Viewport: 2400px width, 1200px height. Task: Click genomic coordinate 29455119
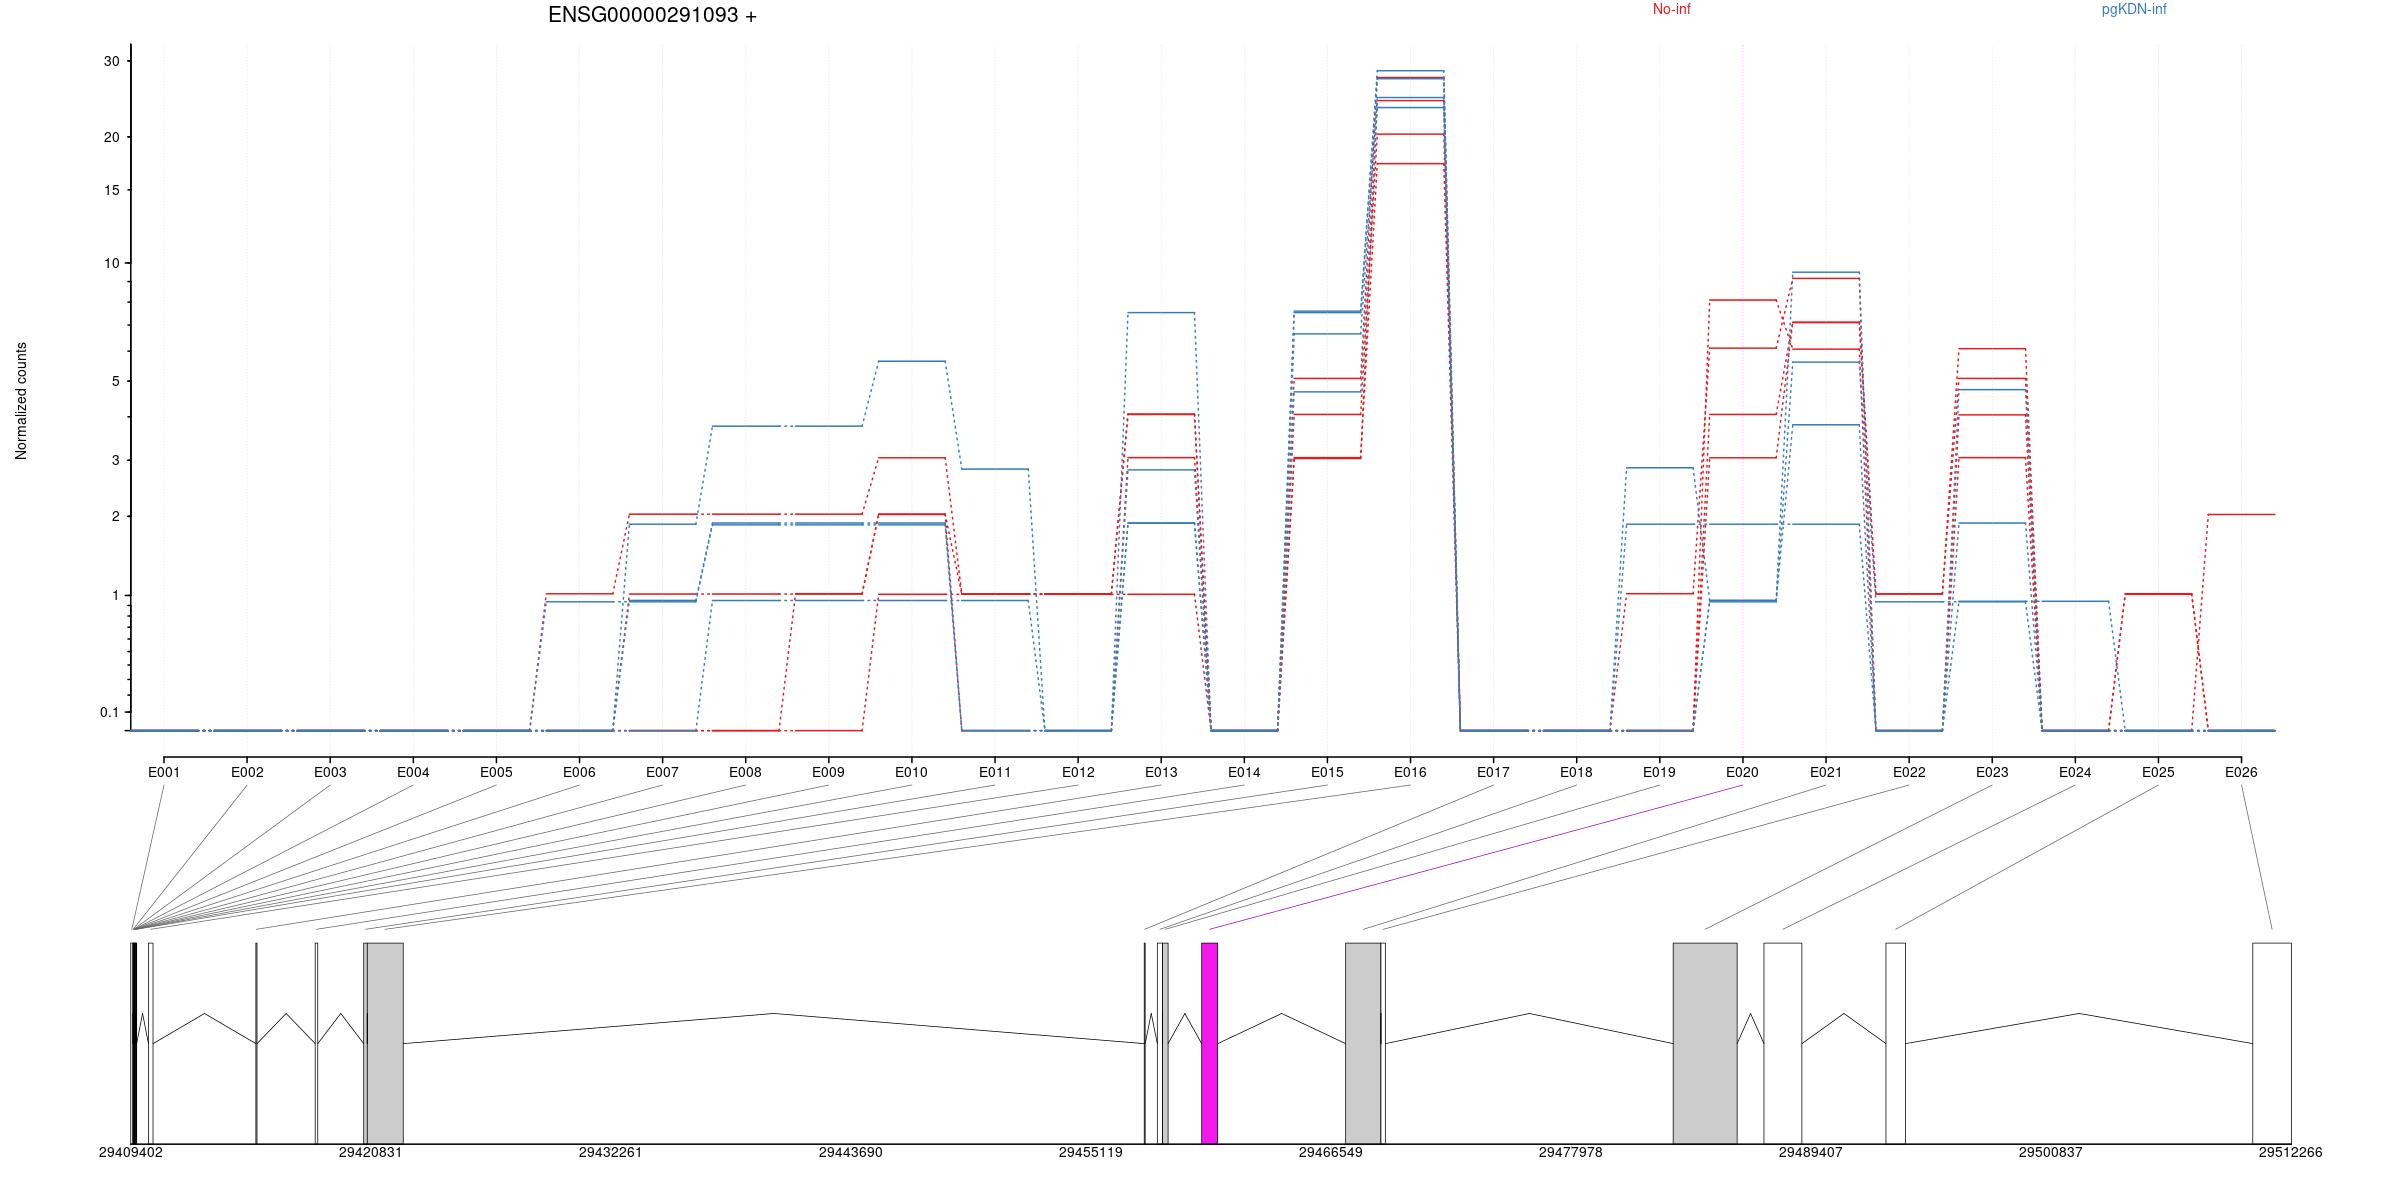[1091, 1152]
